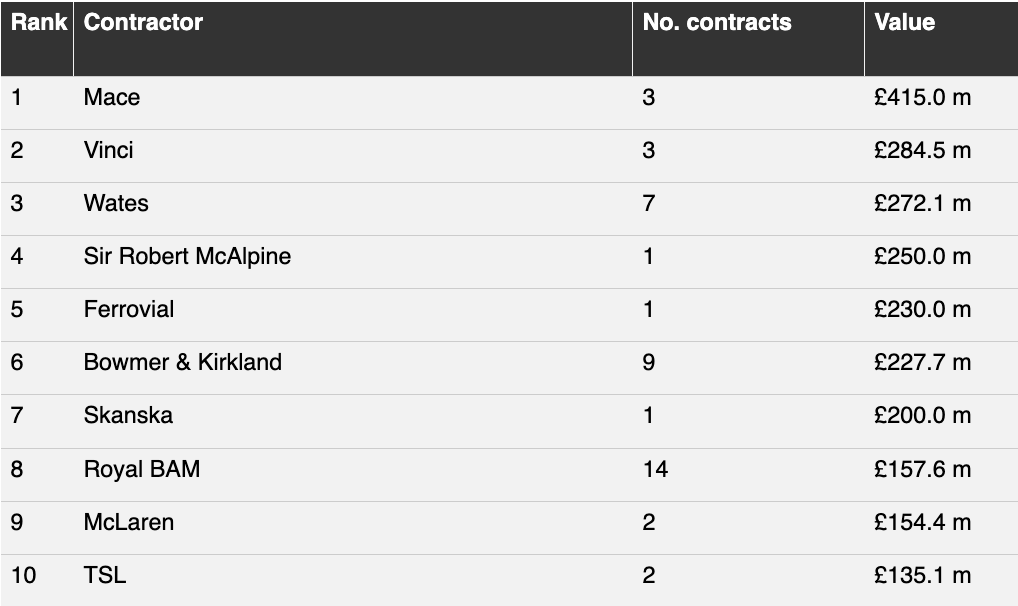
Task: Click the Value column header
Action: [x=904, y=23]
